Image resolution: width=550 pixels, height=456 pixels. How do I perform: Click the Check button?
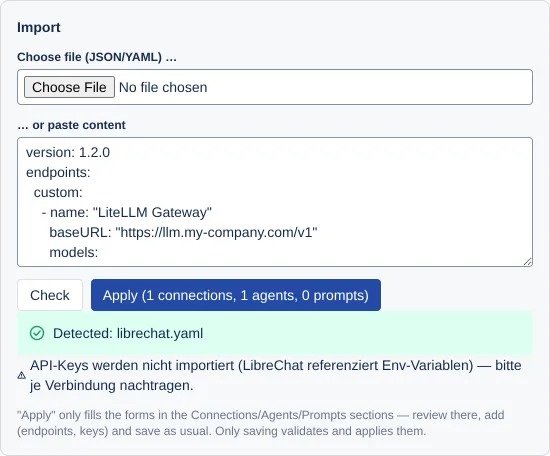[x=50, y=295]
